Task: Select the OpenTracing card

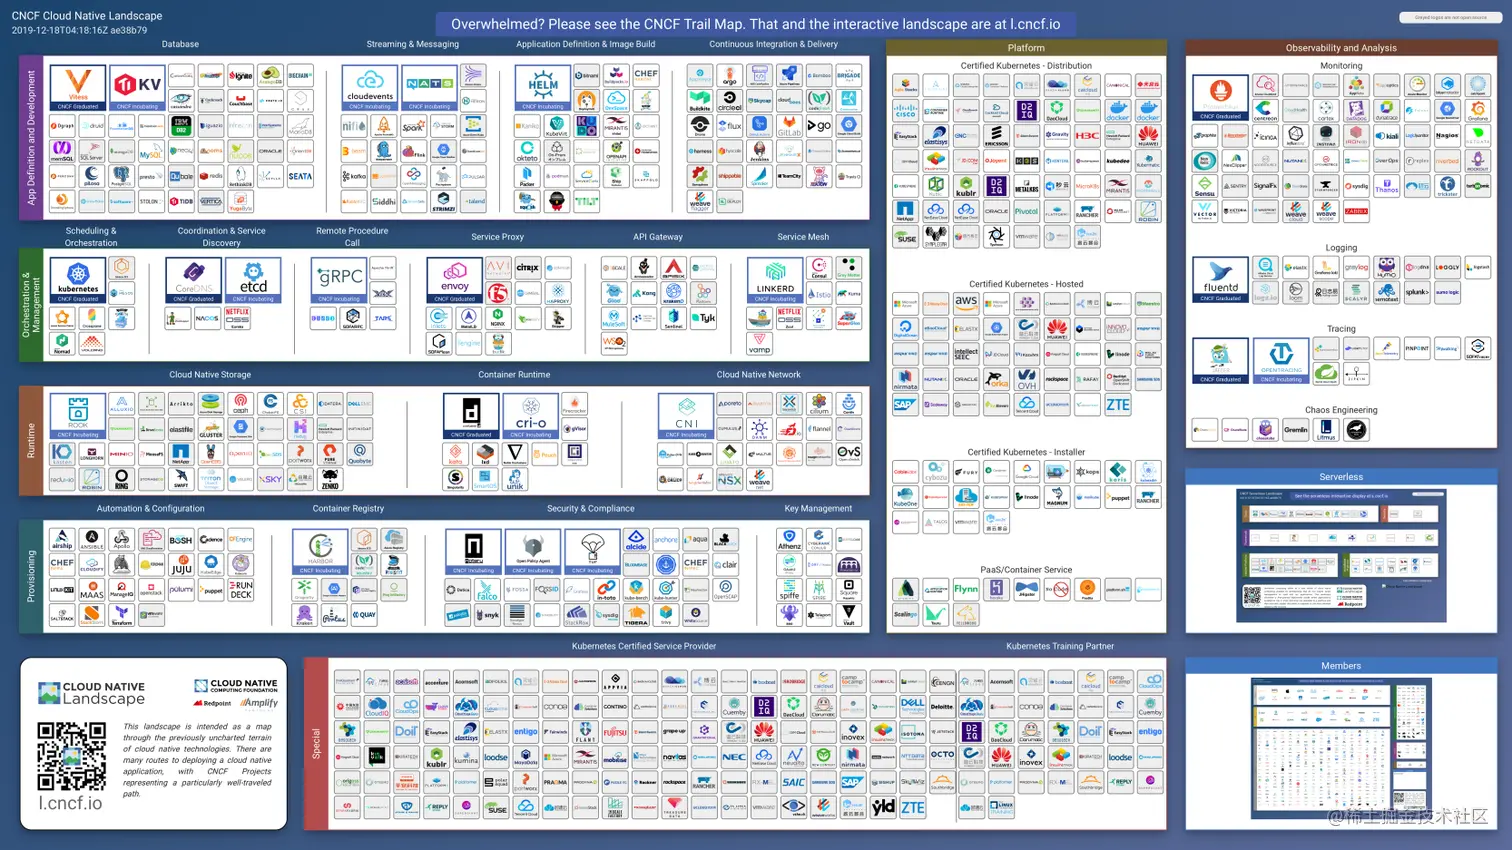Action: pos(1281,361)
